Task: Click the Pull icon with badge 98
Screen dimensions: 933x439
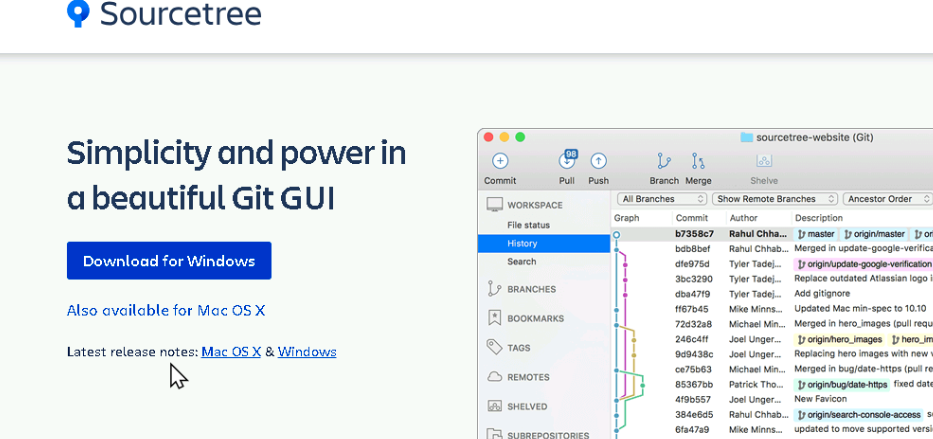Action: 567,159
